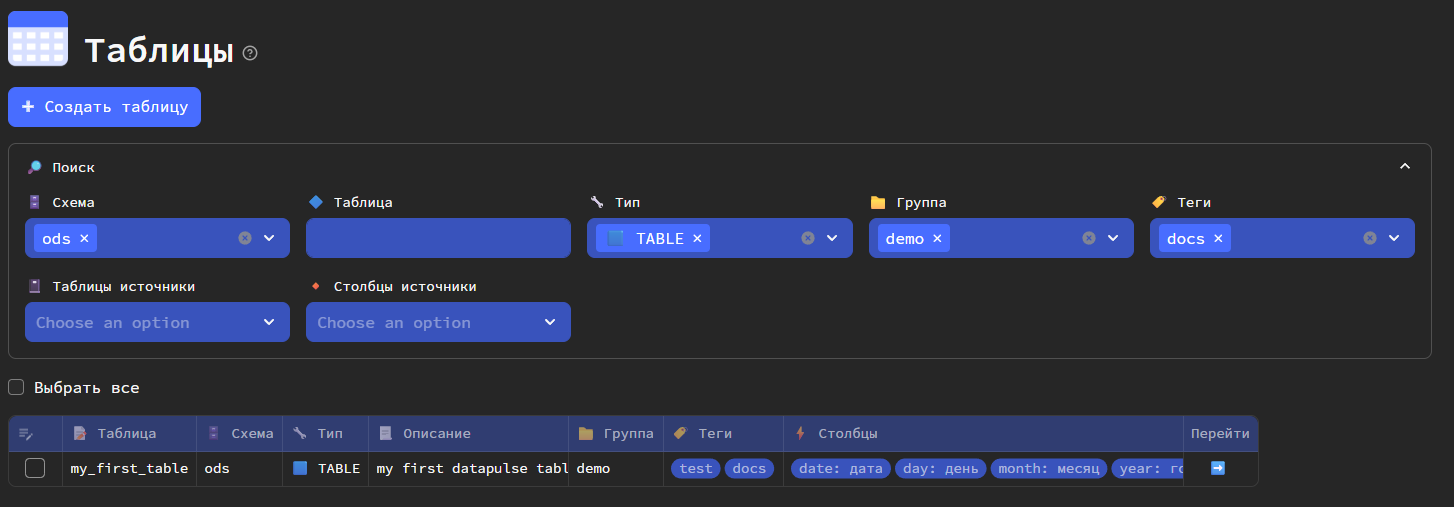Viewport: 1454px width, 507px height.
Task: Click the demo chip in the Группа filter
Action: pyautogui.click(x=914, y=238)
